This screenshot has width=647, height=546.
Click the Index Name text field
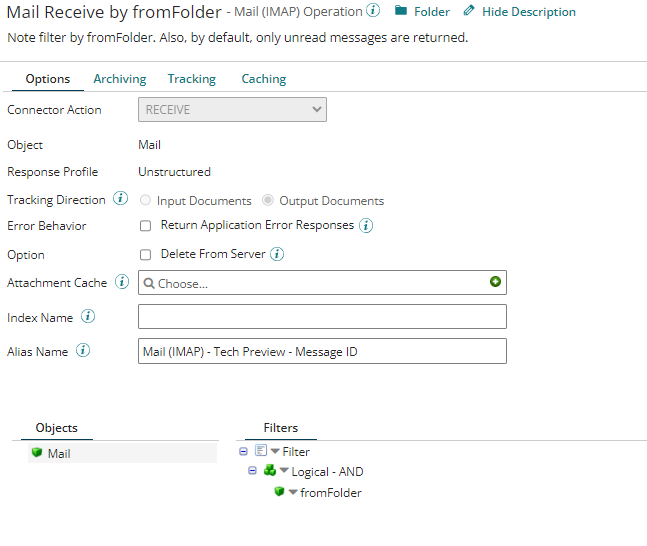coord(322,317)
